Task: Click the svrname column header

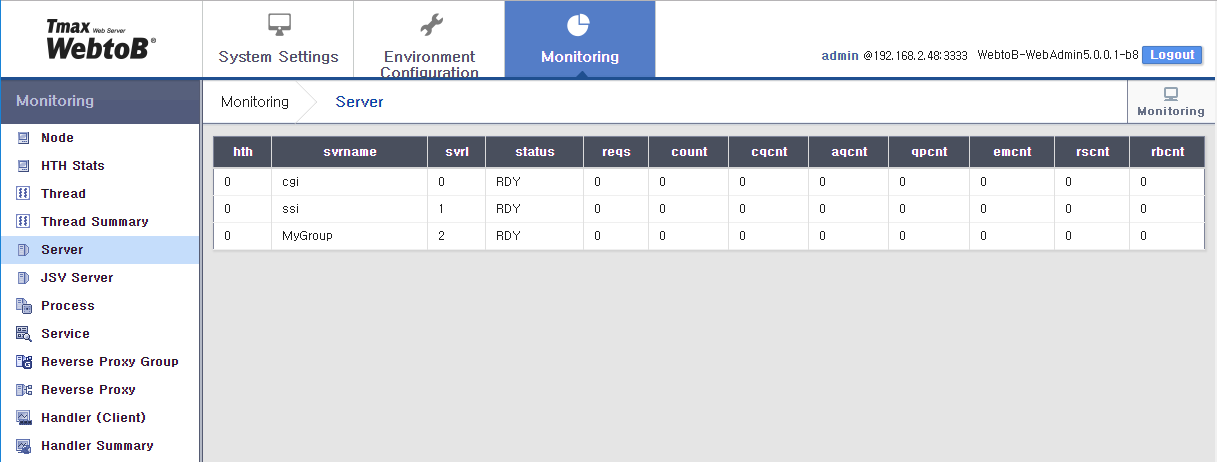Action: coord(350,152)
